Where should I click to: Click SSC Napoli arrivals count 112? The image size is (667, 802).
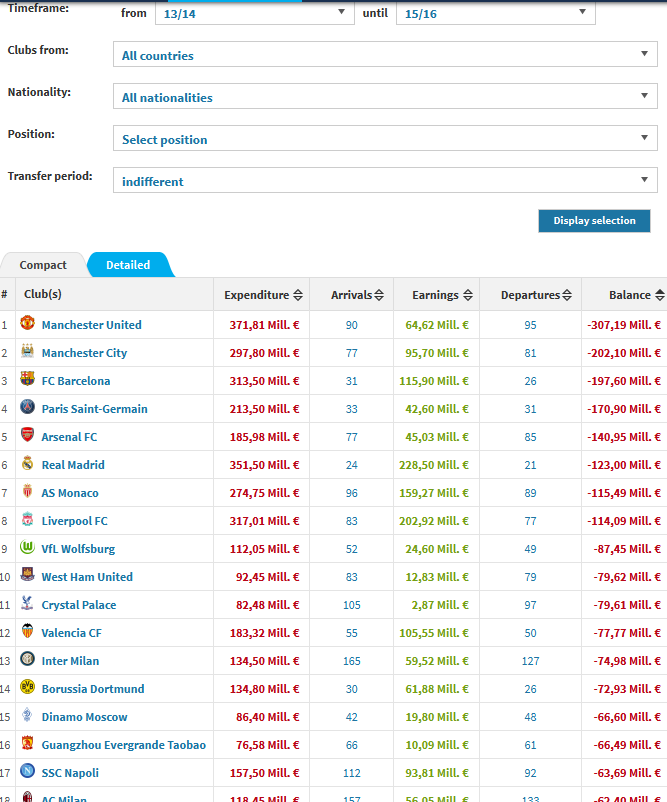click(x=351, y=773)
